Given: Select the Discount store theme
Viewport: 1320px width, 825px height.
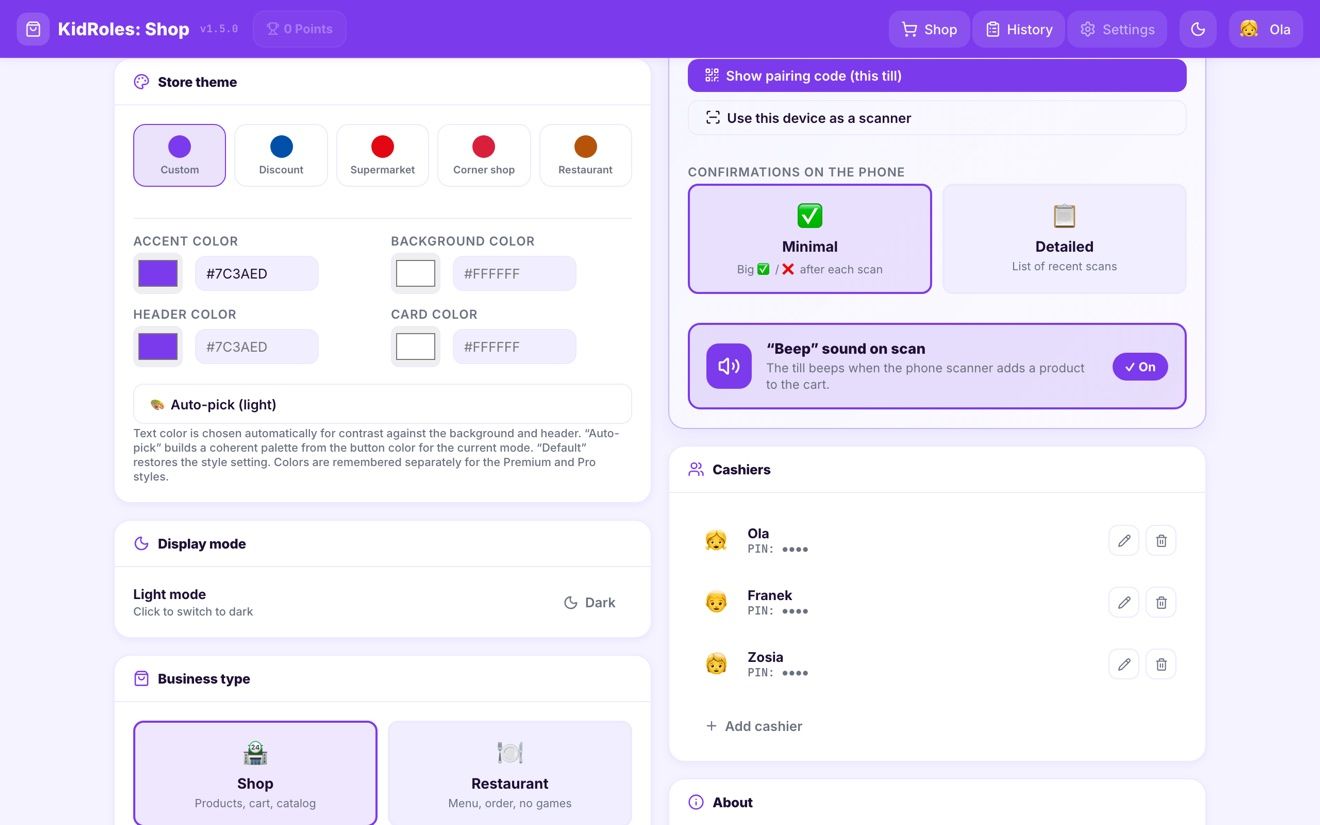Looking at the screenshot, I should pyautogui.click(x=281, y=155).
